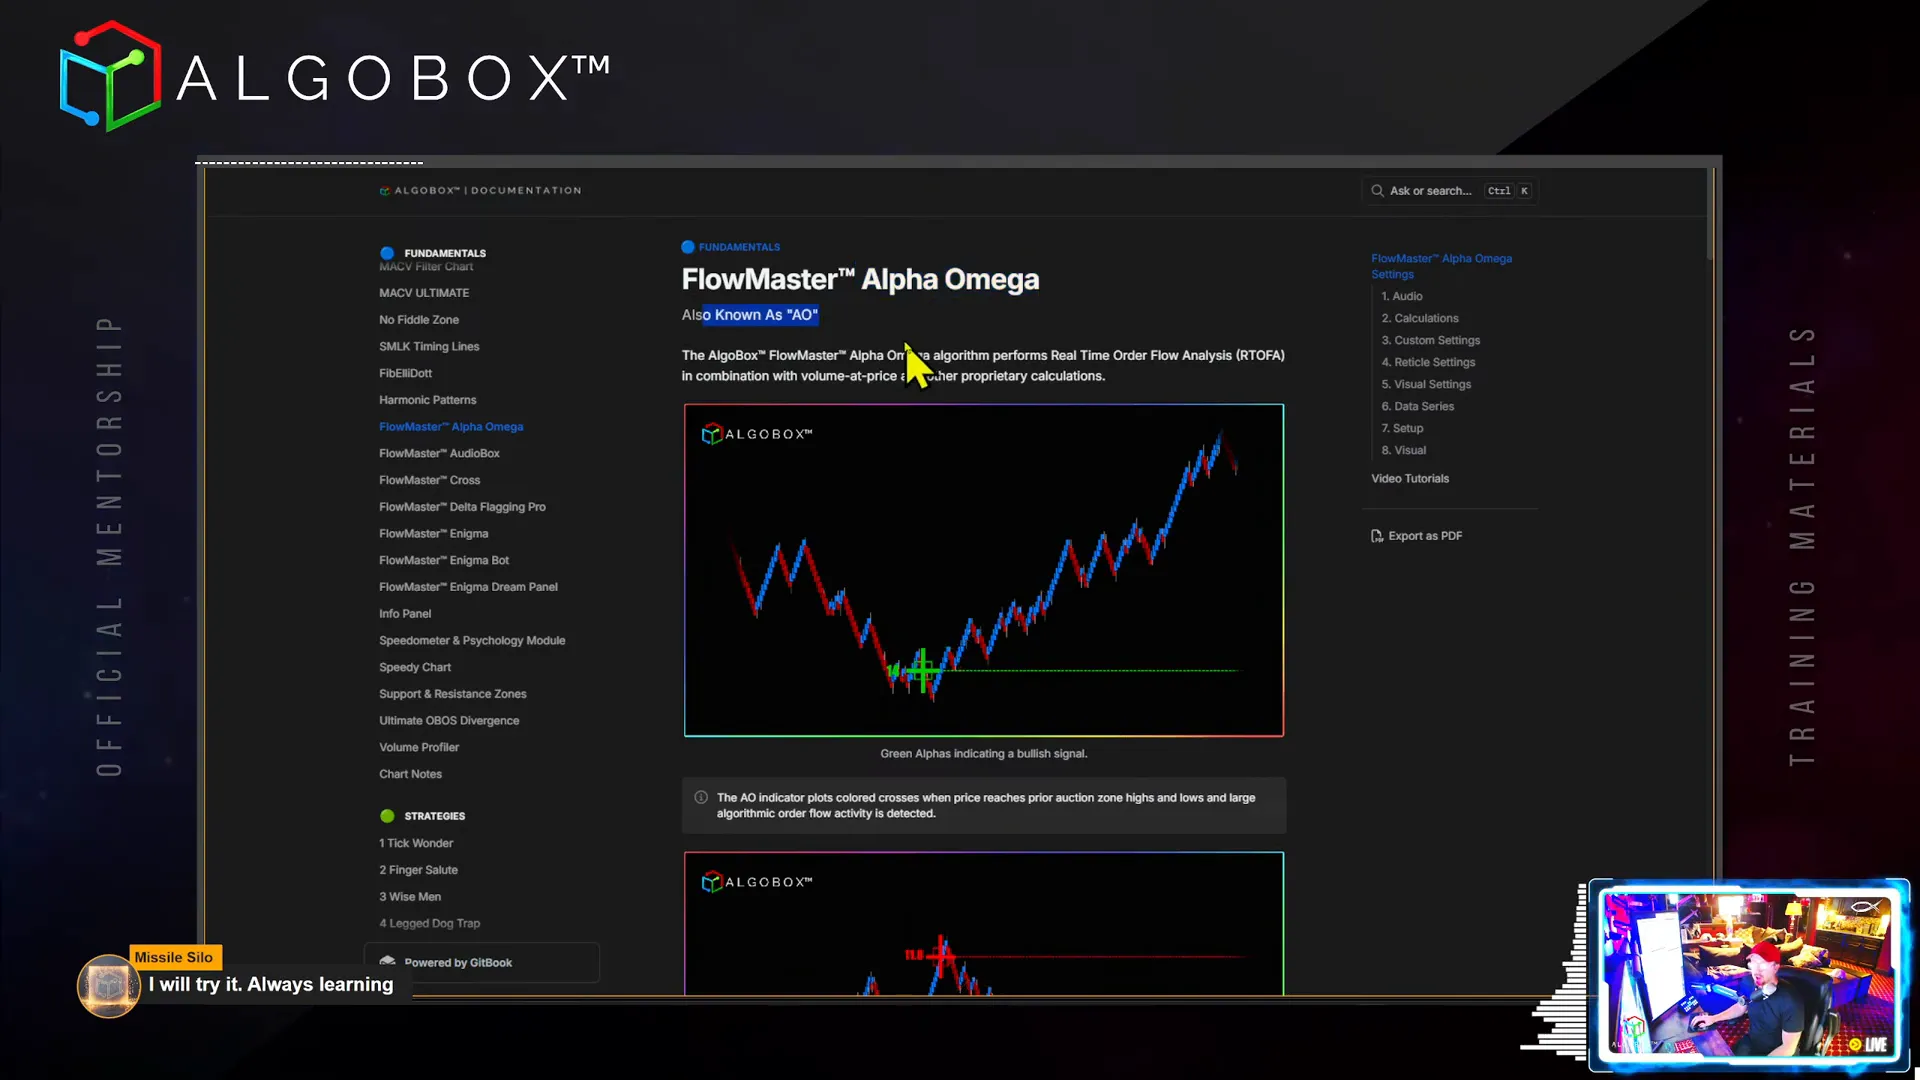Click the AlgoBox cube logo top left
Screen dimensions: 1920x1080
(x=110, y=76)
